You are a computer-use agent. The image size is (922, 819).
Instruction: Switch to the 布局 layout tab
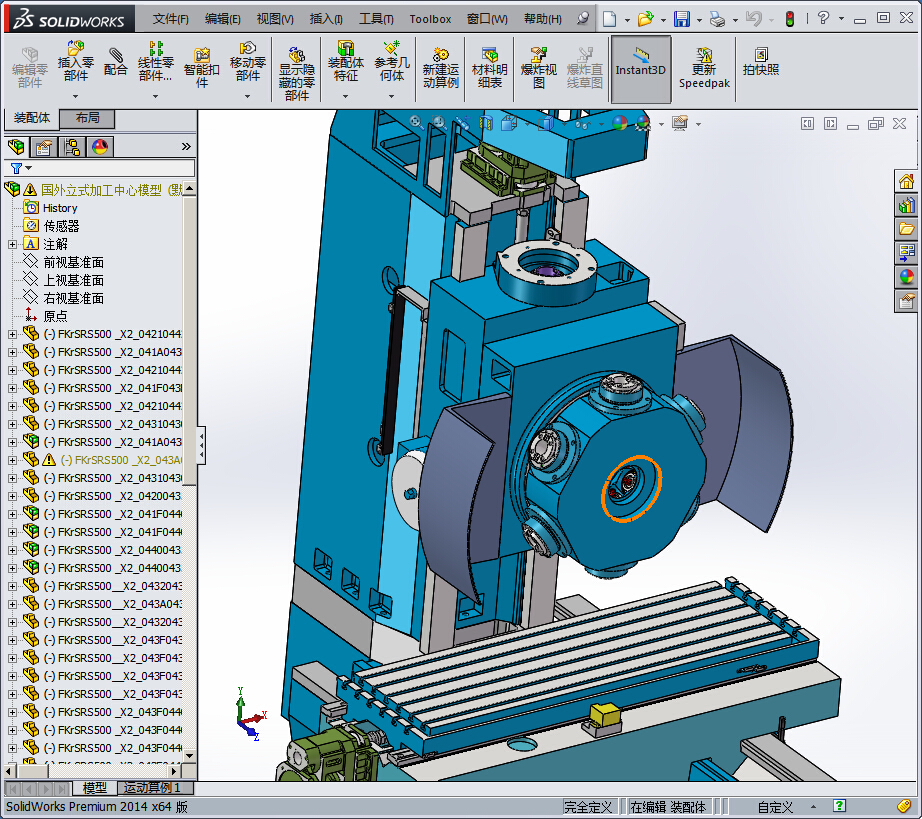(x=87, y=118)
